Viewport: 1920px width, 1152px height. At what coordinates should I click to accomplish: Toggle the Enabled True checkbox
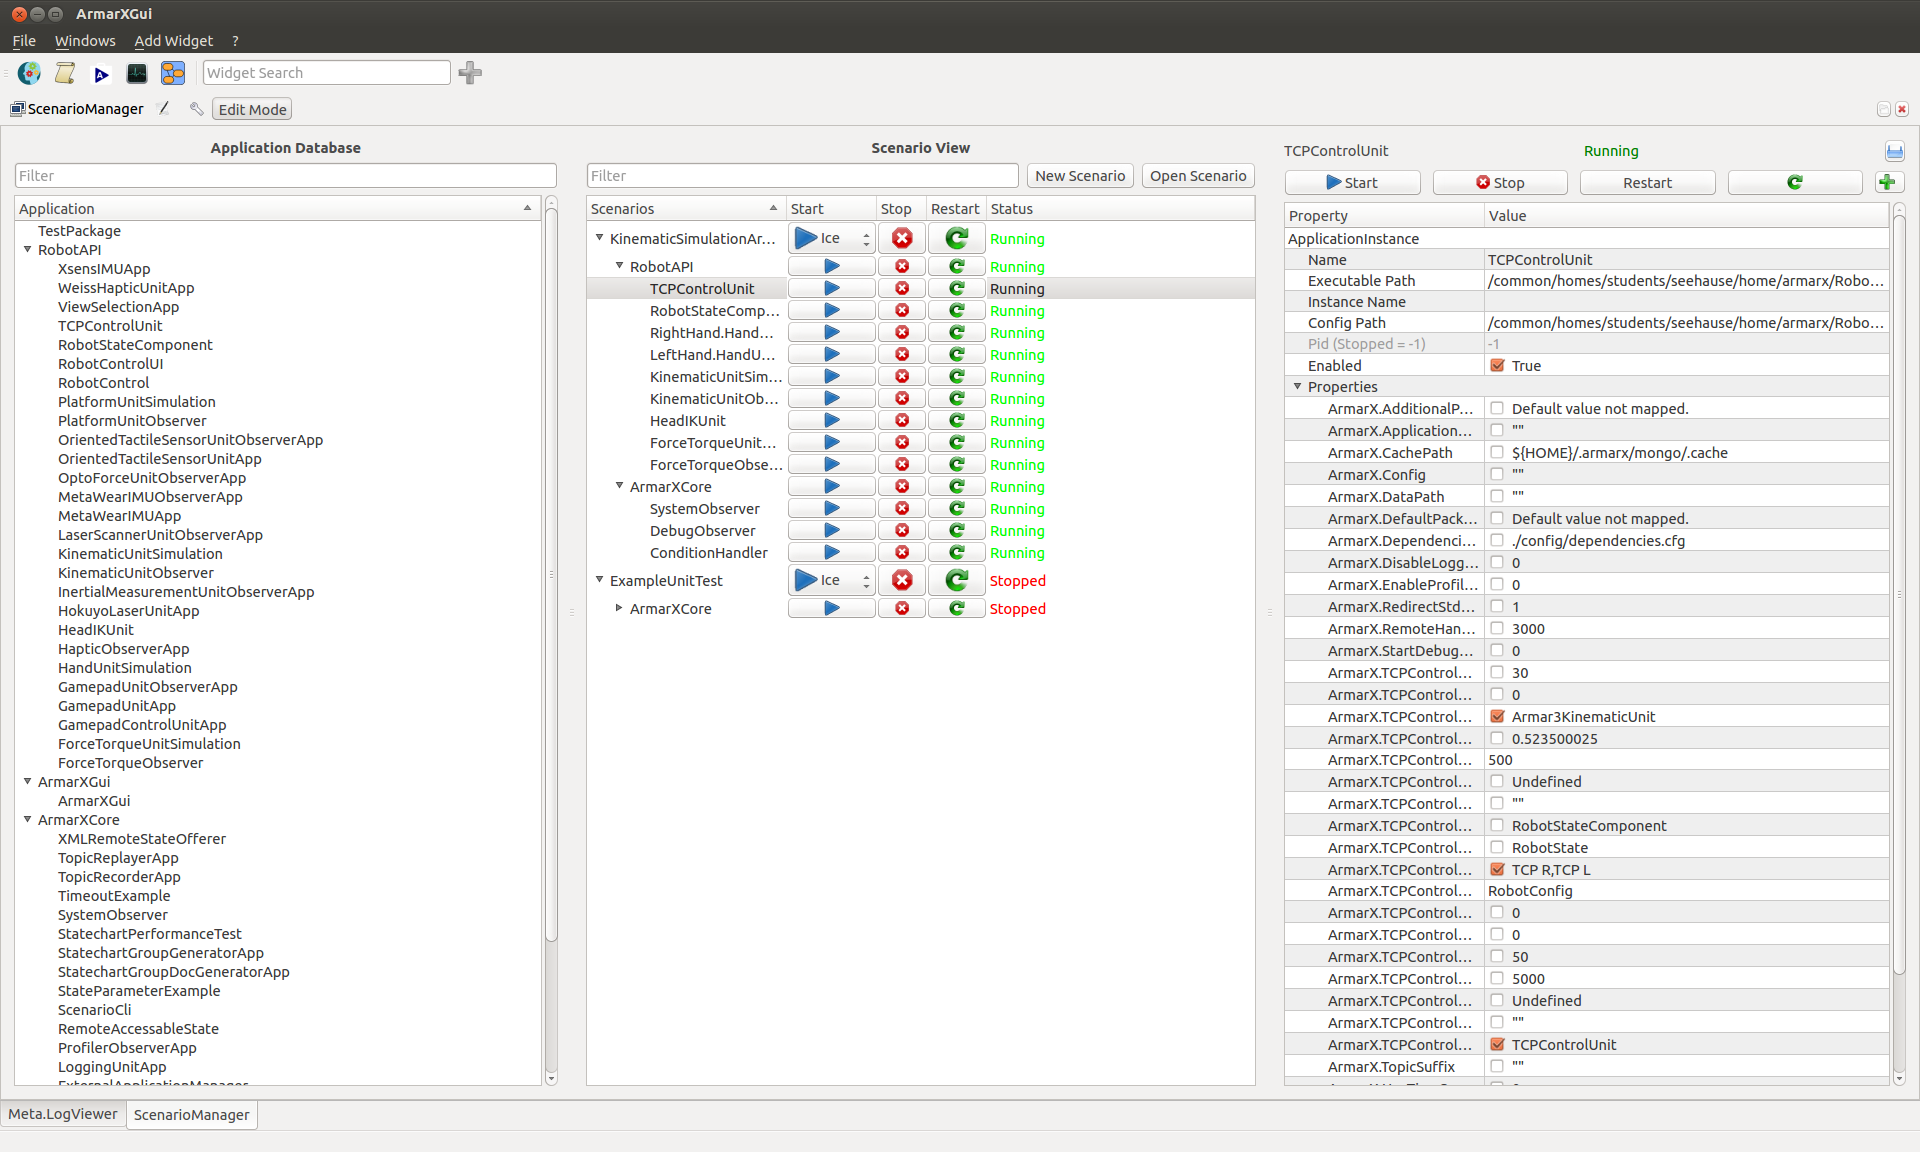[x=1497, y=366]
